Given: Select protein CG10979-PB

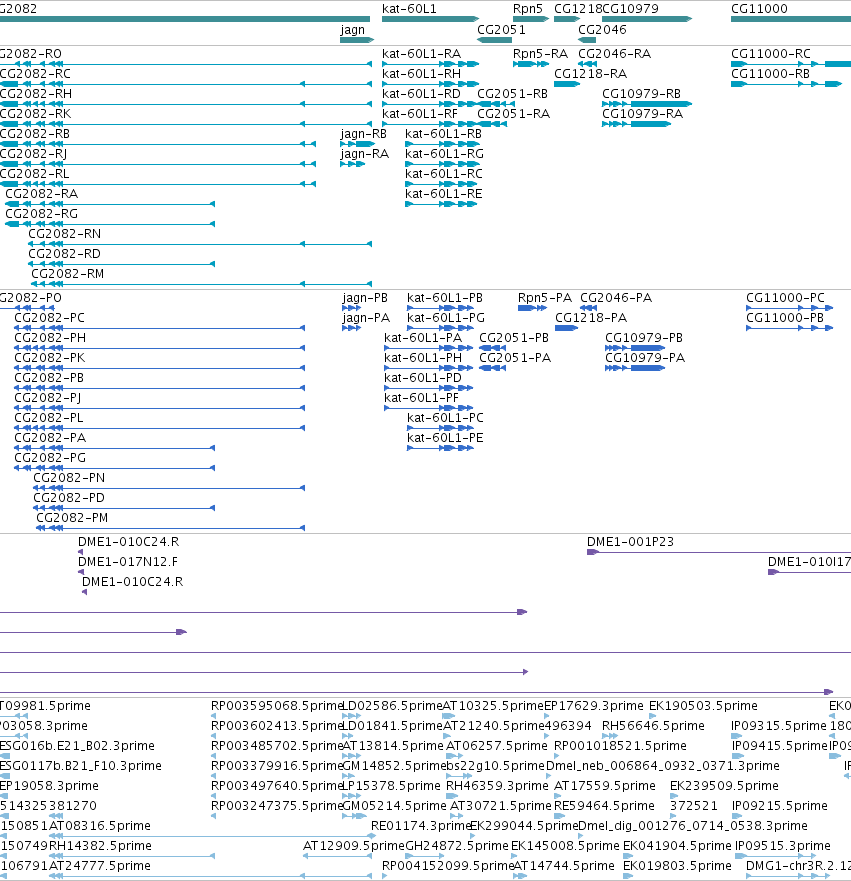Looking at the screenshot, I should click(x=644, y=338).
